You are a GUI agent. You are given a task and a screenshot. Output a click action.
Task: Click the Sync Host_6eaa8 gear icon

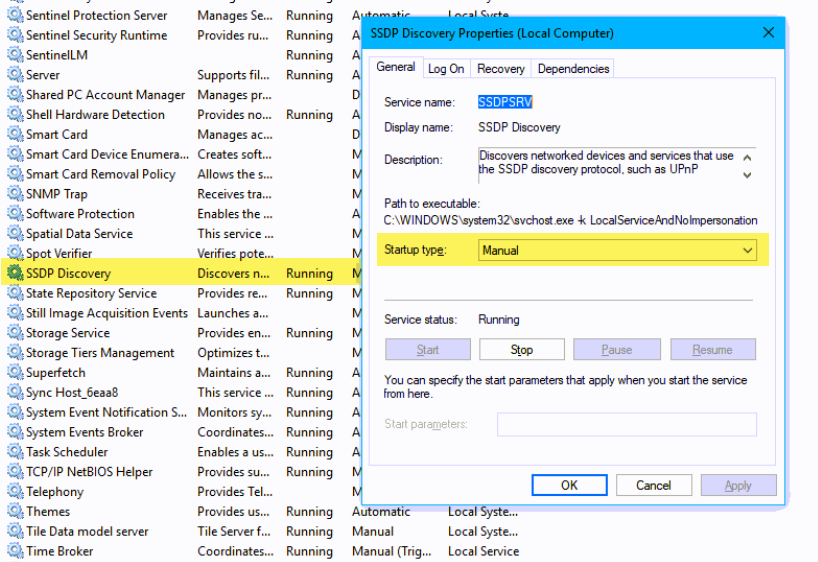[x=15, y=392]
